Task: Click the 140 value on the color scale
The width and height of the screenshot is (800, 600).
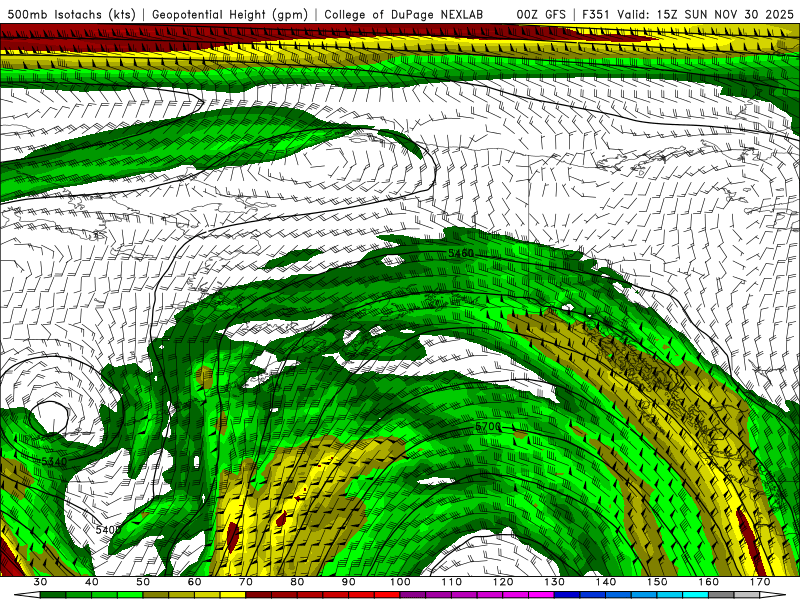Action: pyautogui.click(x=606, y=582)
